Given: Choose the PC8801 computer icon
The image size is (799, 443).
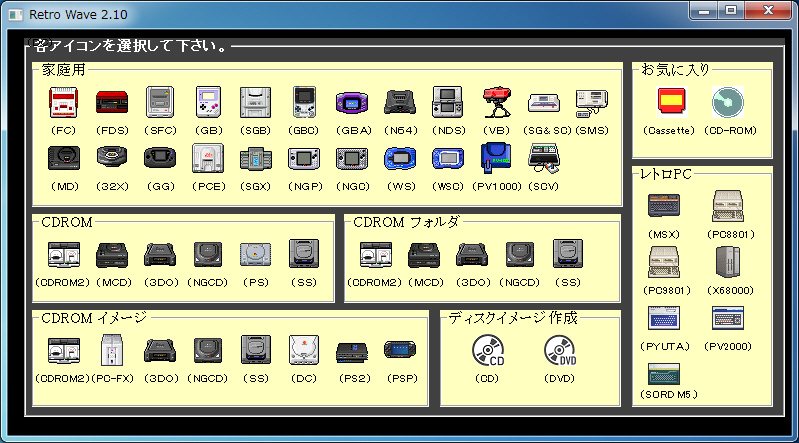Looking at the screenshot, I should 728,206.
